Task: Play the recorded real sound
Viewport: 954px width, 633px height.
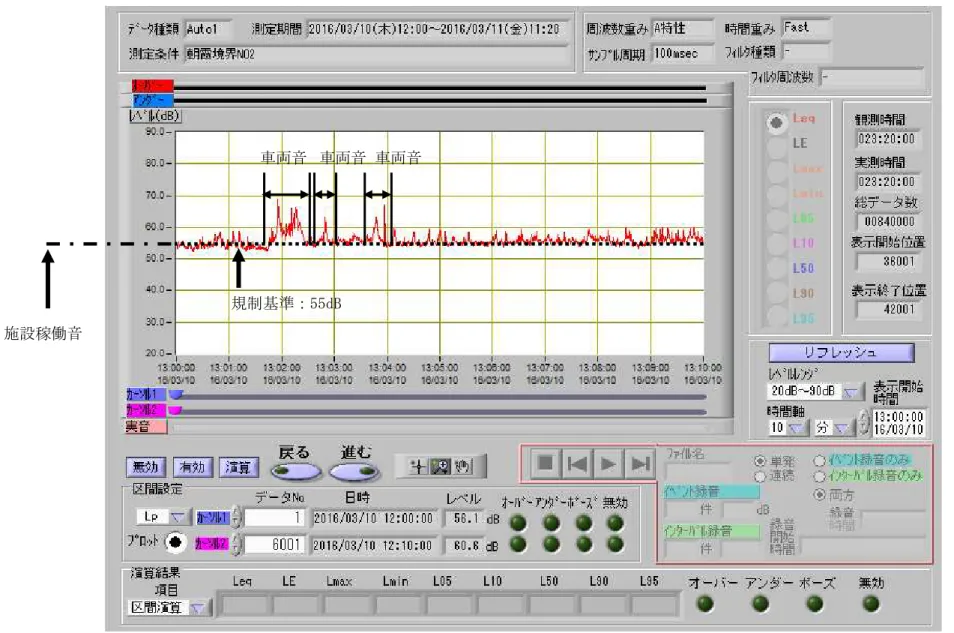Action: point(608,464)
